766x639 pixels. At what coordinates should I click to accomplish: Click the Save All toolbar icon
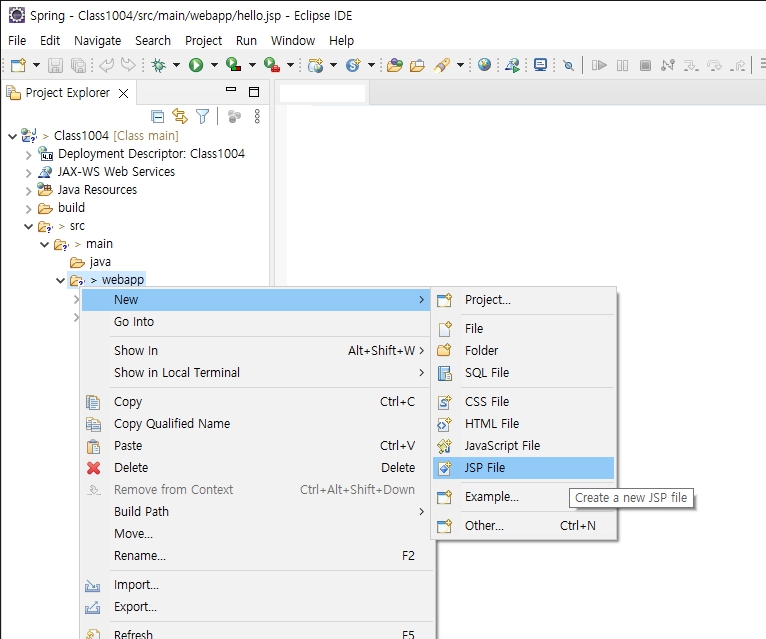click(78, 65)
